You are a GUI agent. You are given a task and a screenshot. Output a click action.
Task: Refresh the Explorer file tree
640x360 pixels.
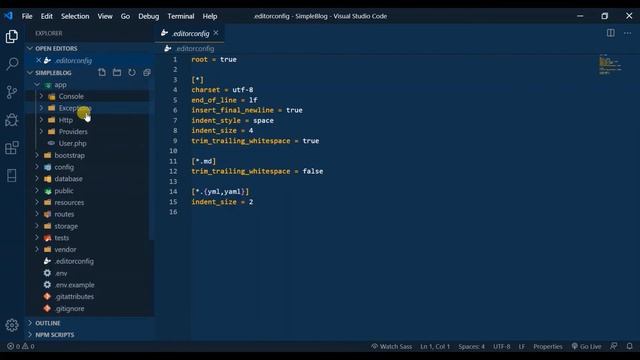pos(132,73)
